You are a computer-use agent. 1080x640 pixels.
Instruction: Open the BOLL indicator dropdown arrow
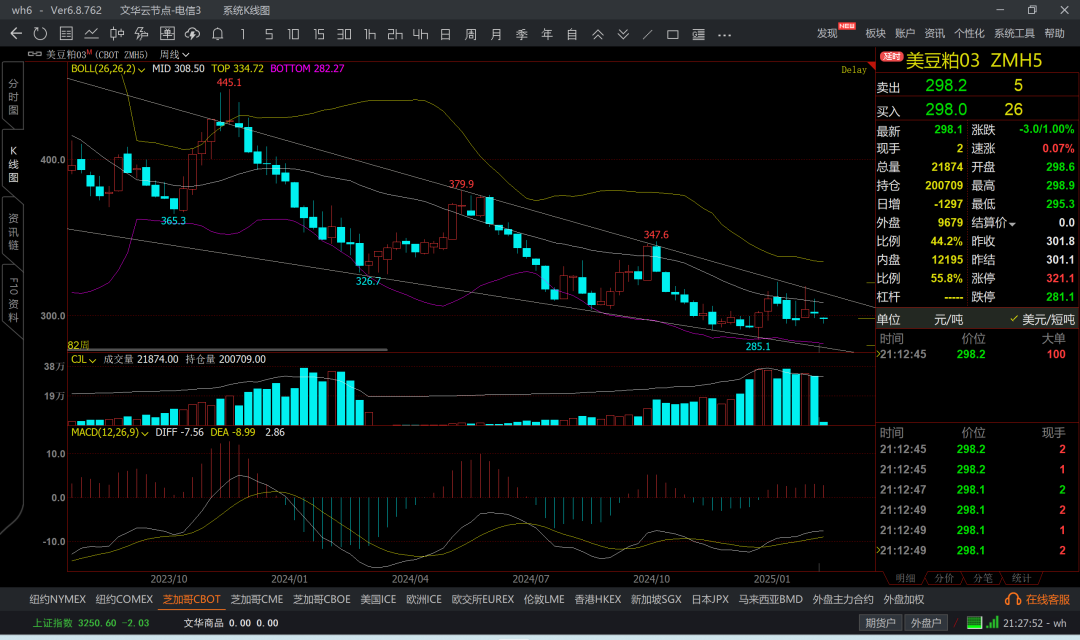click(142, 69)
